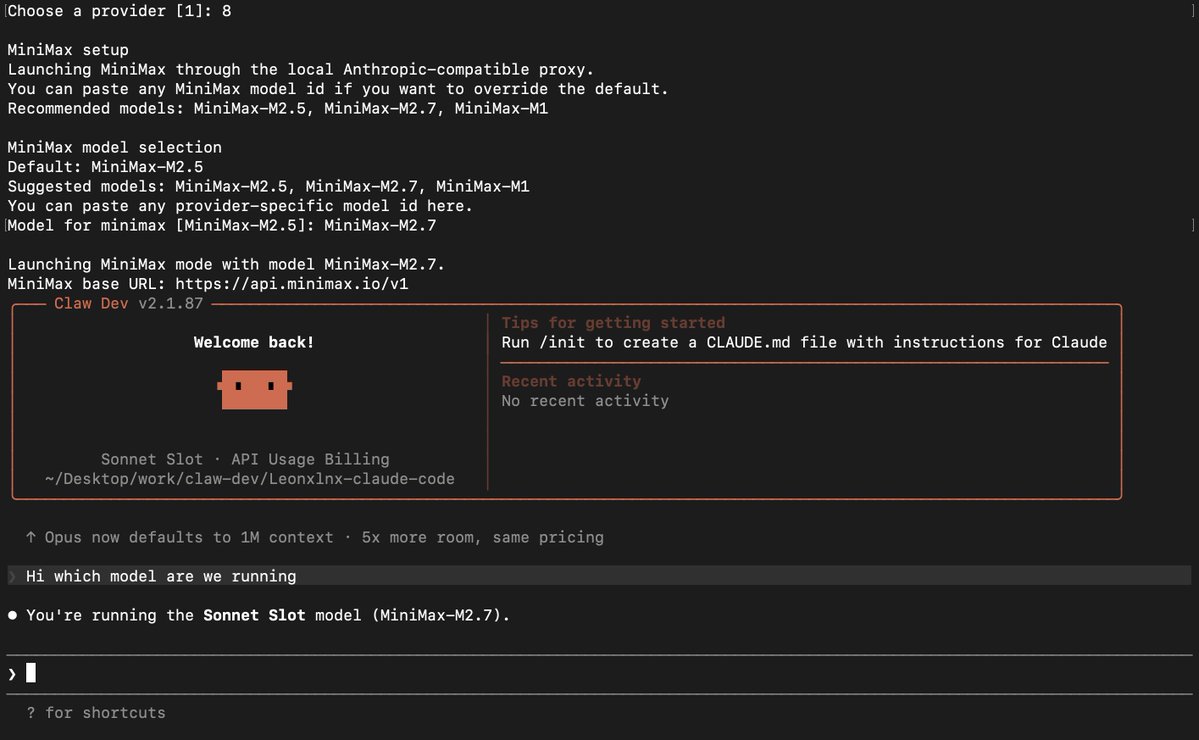This screenshot has height=740, width=1199.
Task: Click 'You can paste any provider-specific model id here'
Action: 240,206
